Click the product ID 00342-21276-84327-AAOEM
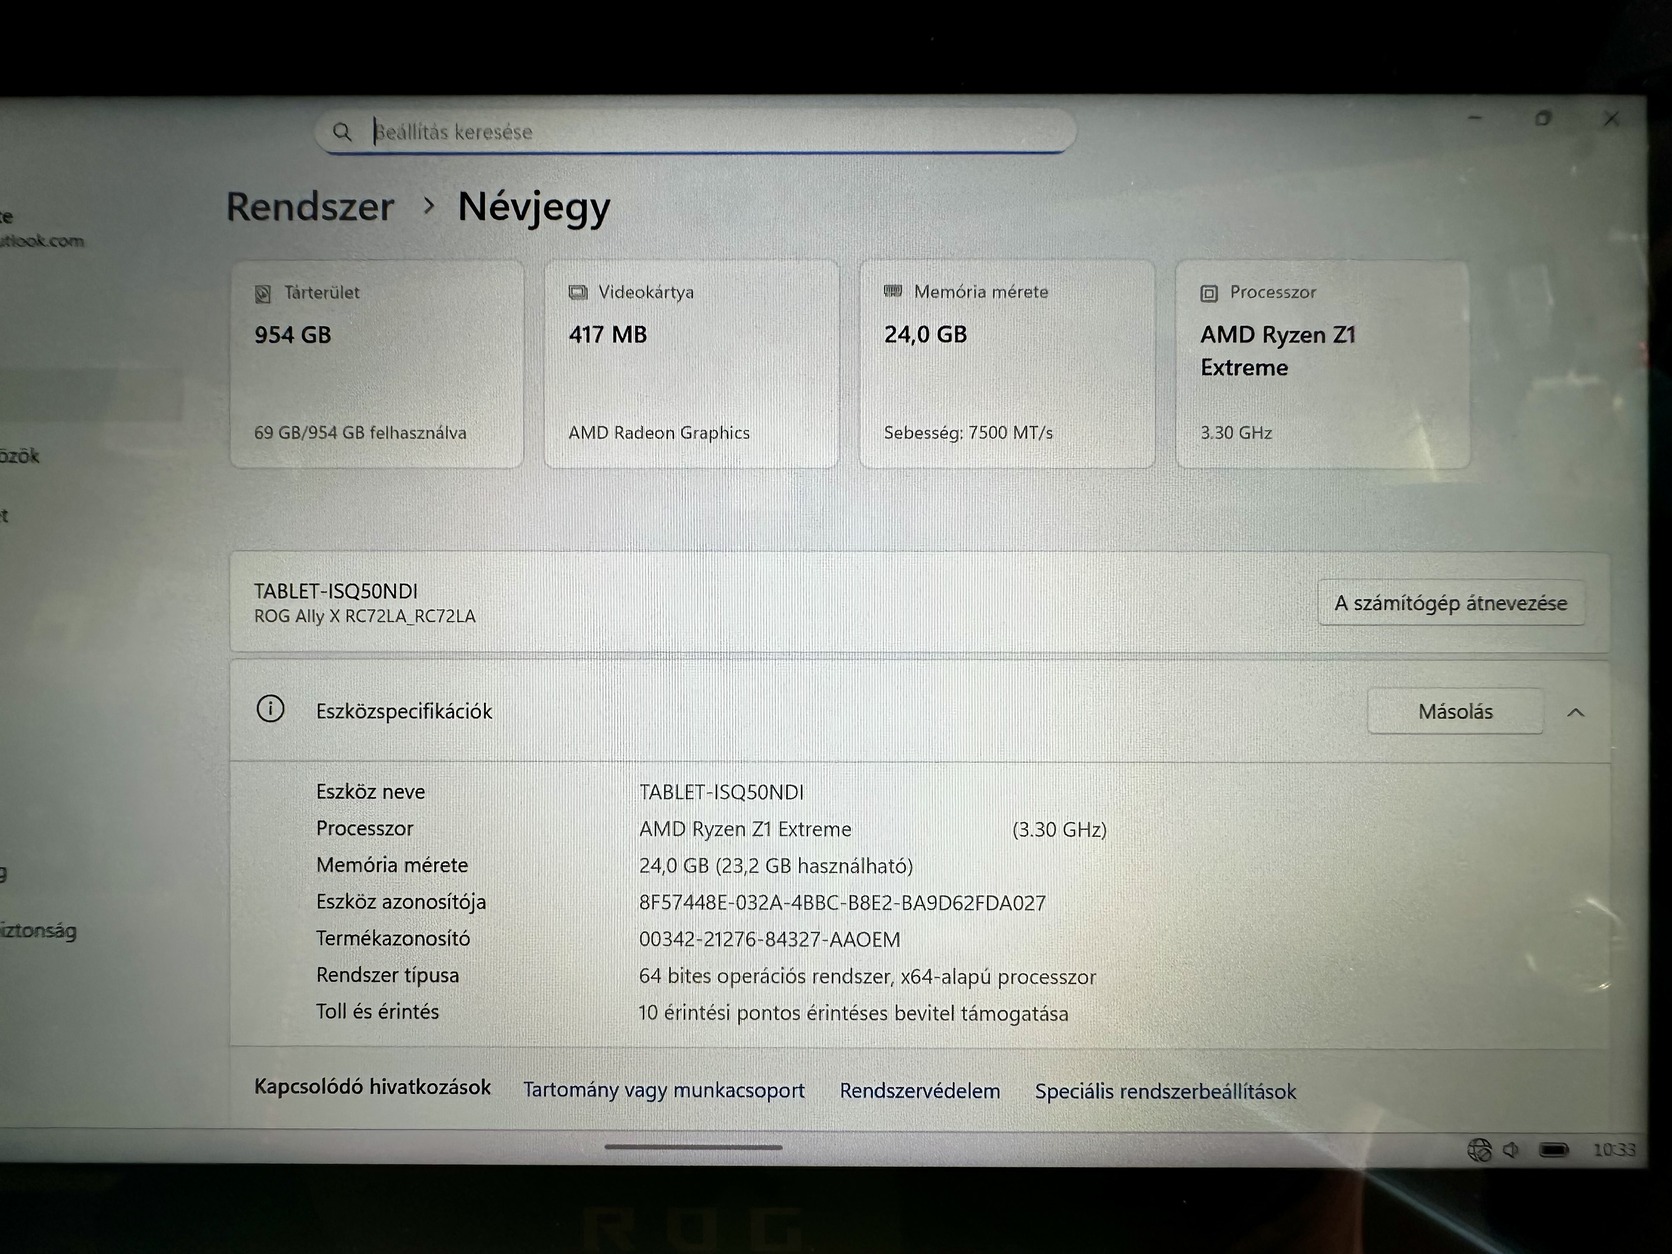 point(770,940)
